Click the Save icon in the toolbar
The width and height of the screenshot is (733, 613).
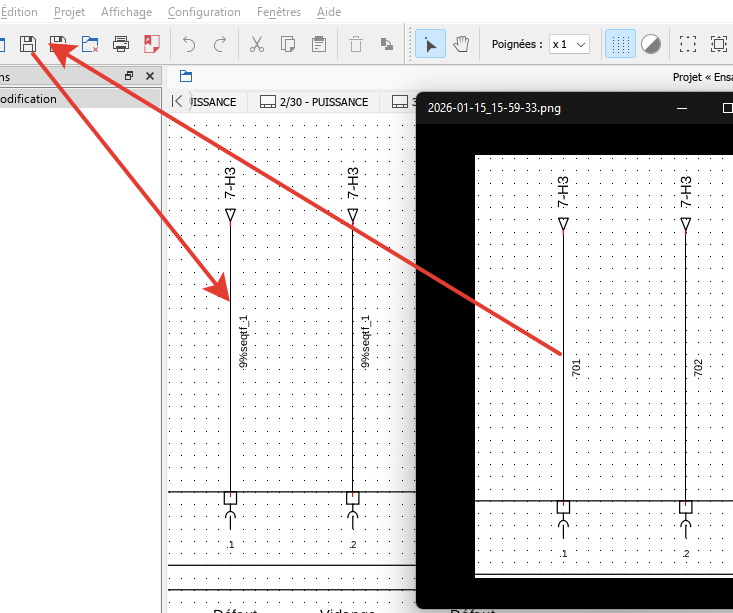pos(29,44)
